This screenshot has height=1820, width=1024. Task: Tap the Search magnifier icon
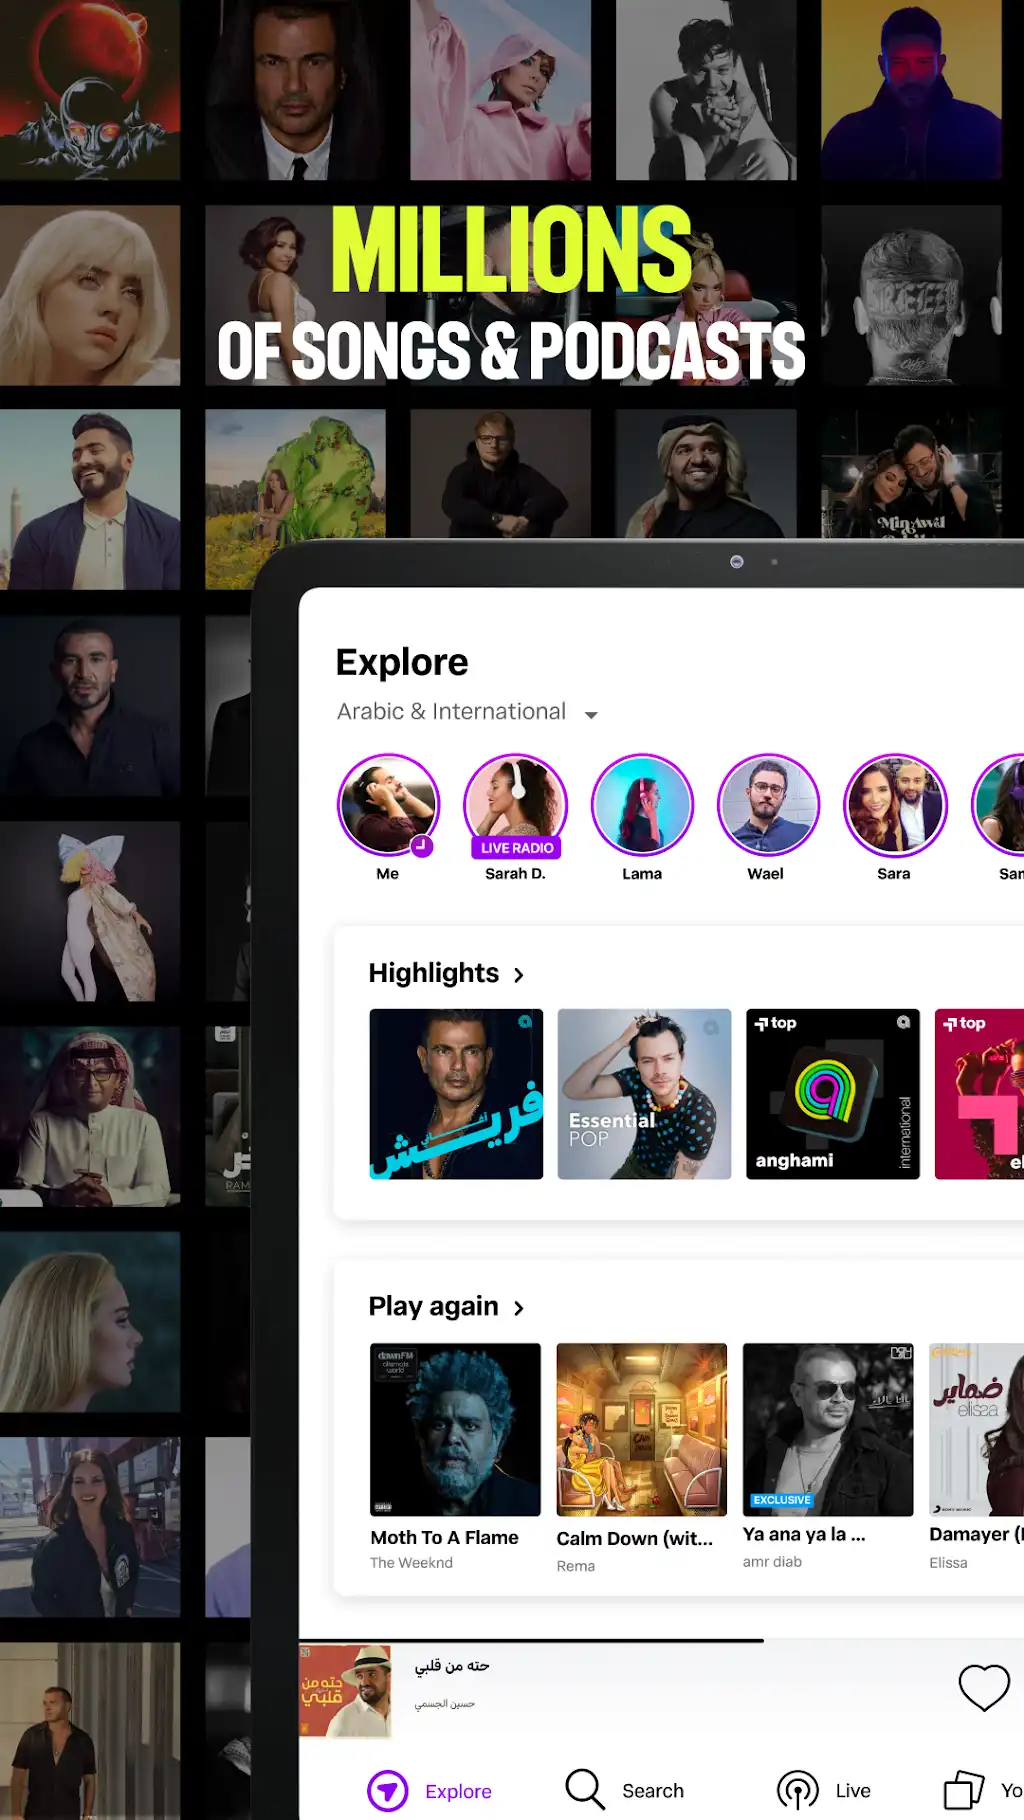(x=585, y=1789)
